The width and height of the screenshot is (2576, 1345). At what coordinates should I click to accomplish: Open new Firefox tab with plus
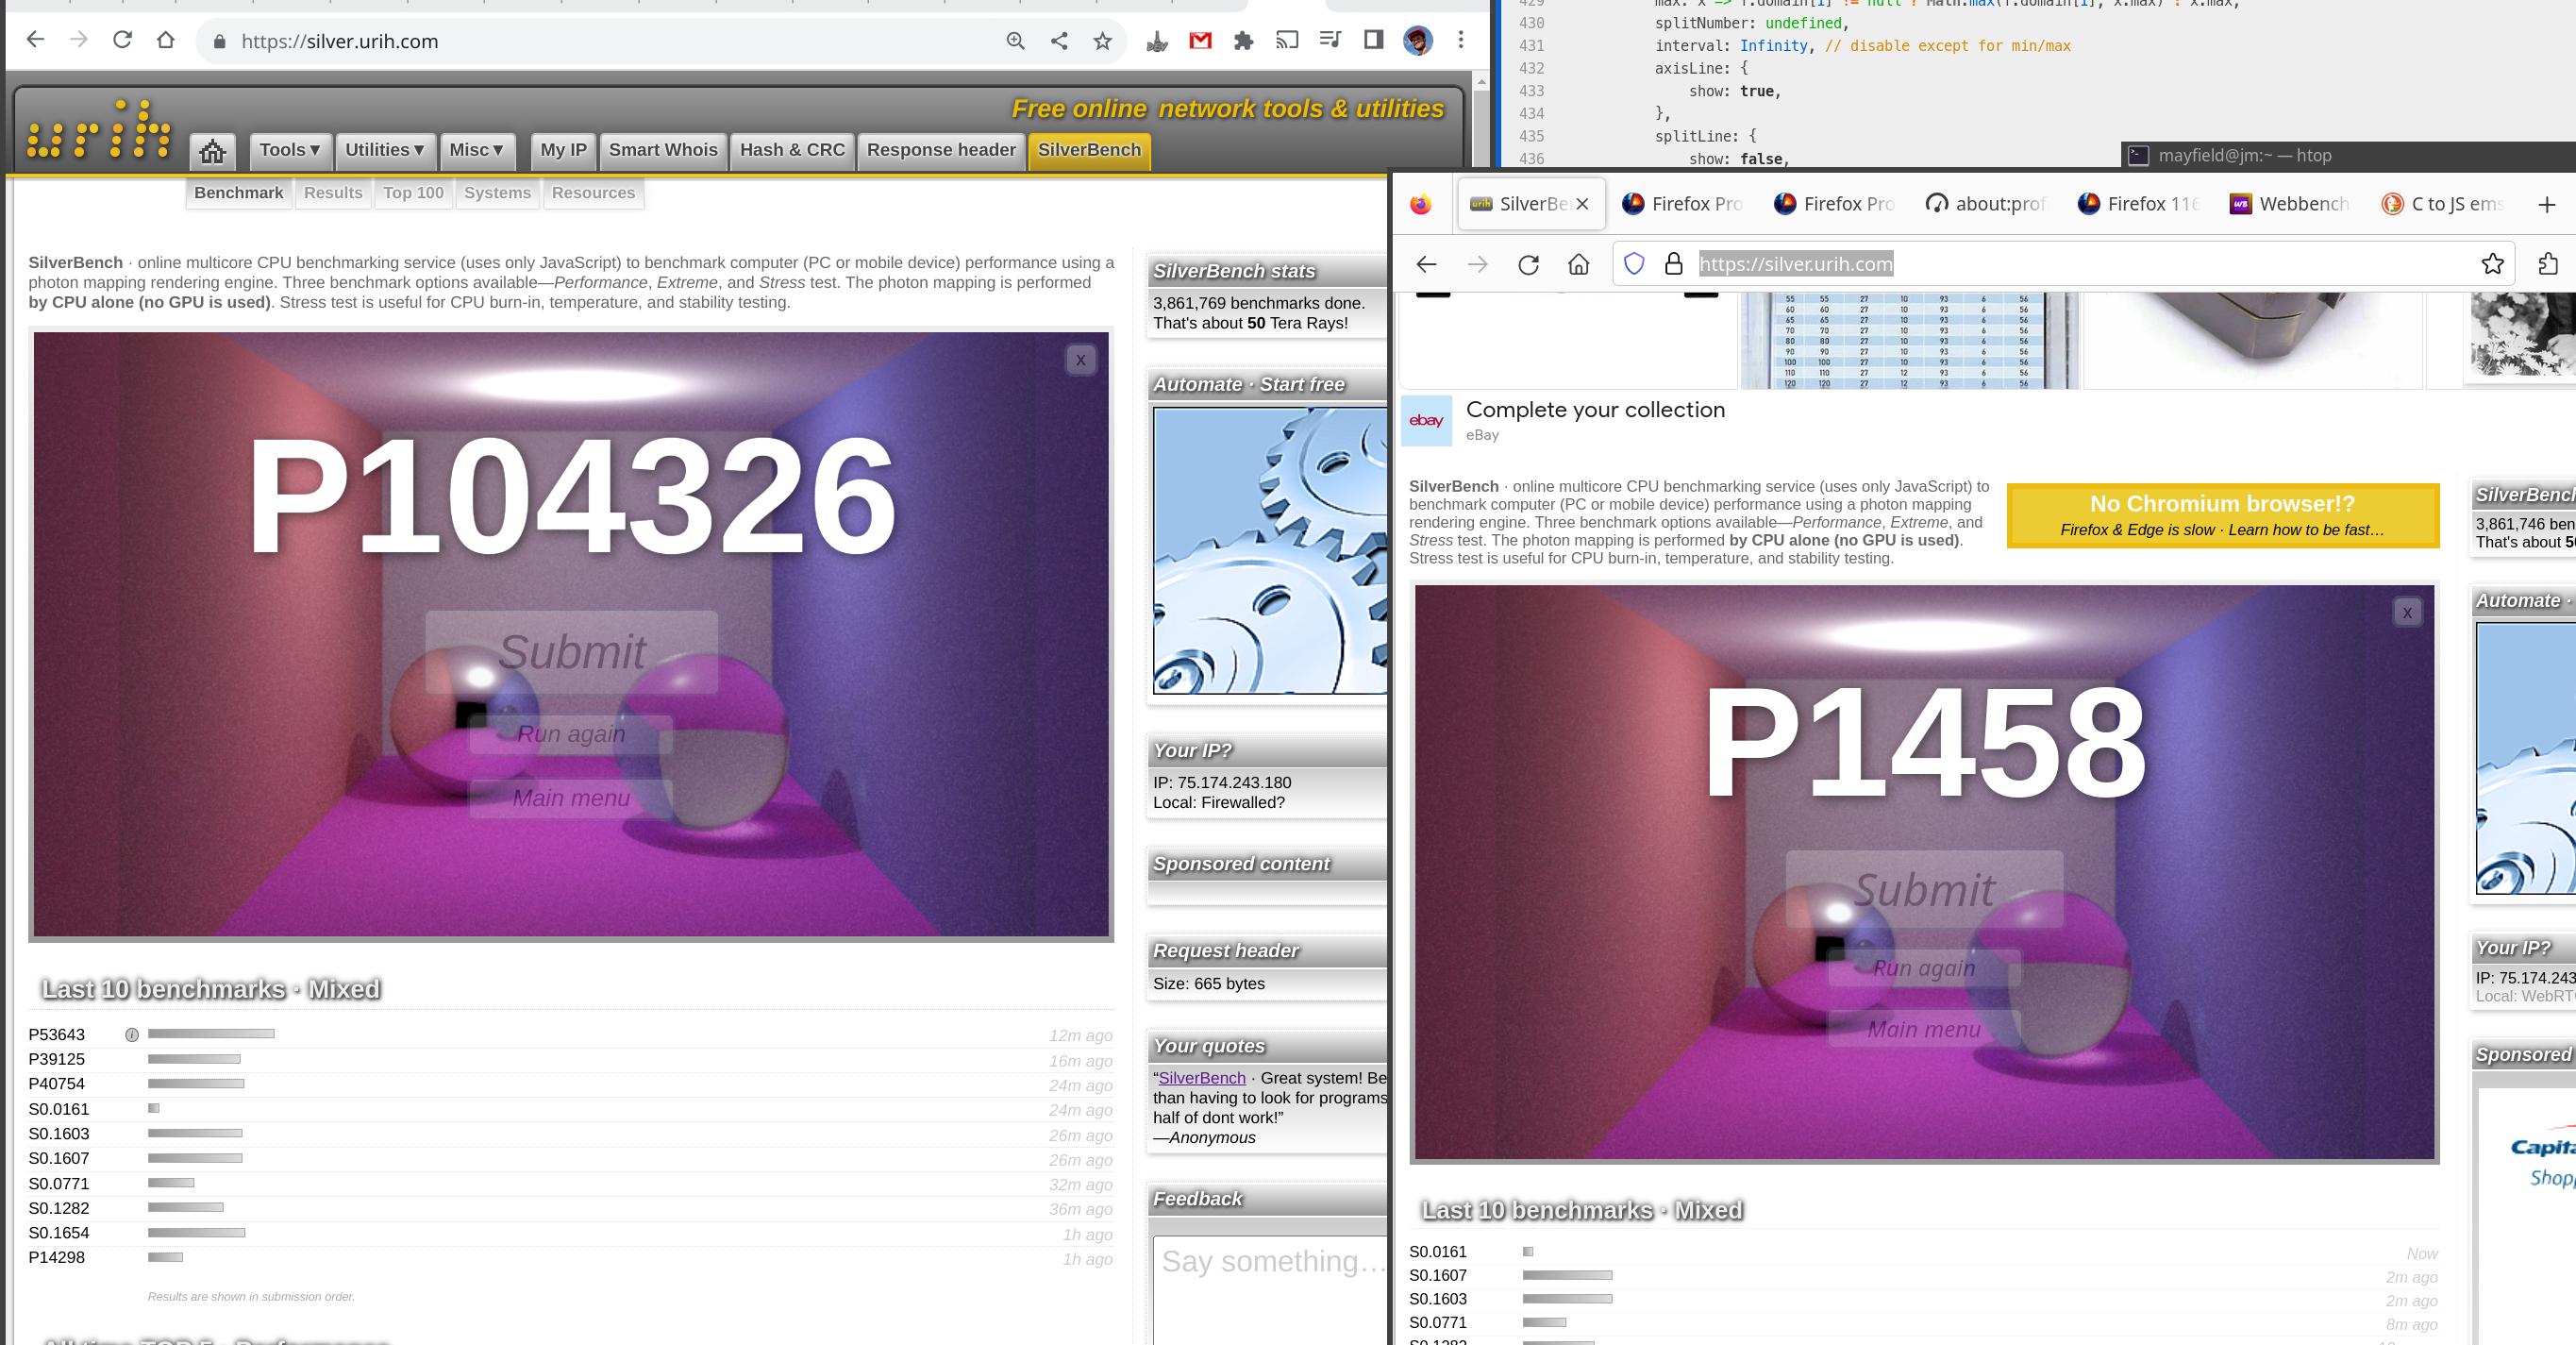(2546, 205)
